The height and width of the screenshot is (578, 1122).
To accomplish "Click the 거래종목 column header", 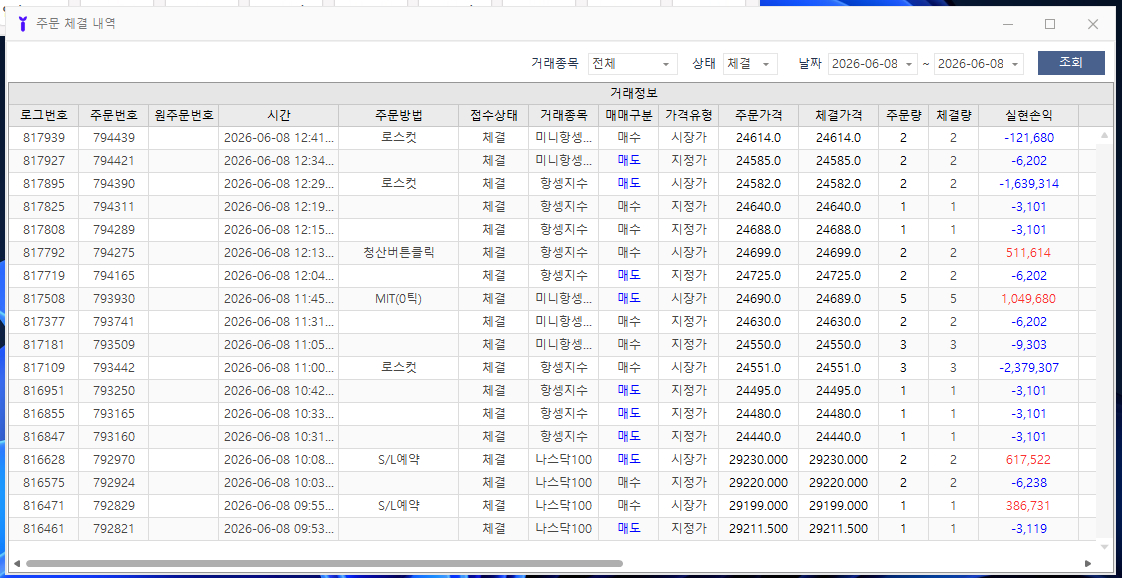I will [x=564, y=114].
